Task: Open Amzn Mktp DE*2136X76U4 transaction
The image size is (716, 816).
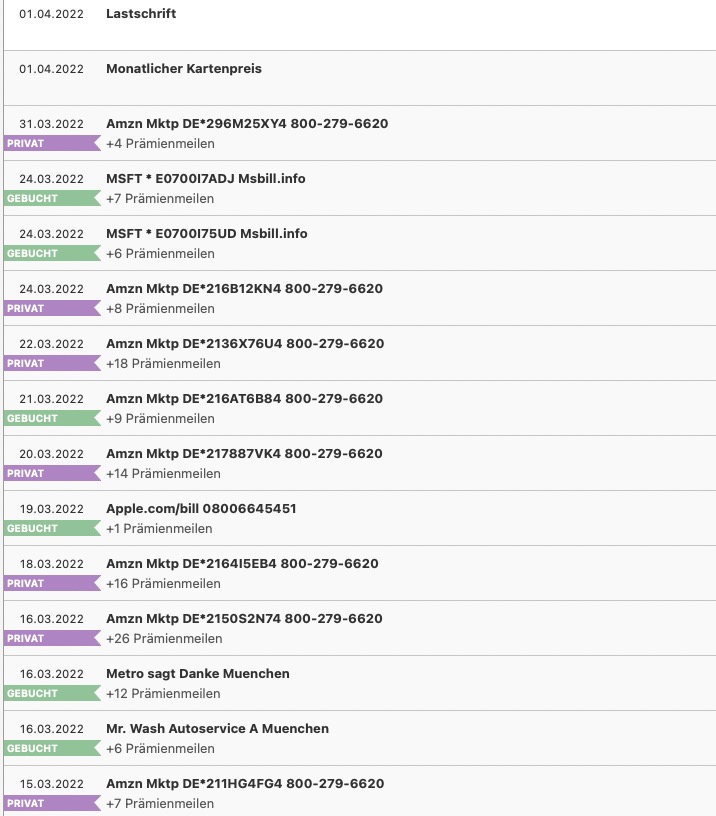Action: [245, 343]
